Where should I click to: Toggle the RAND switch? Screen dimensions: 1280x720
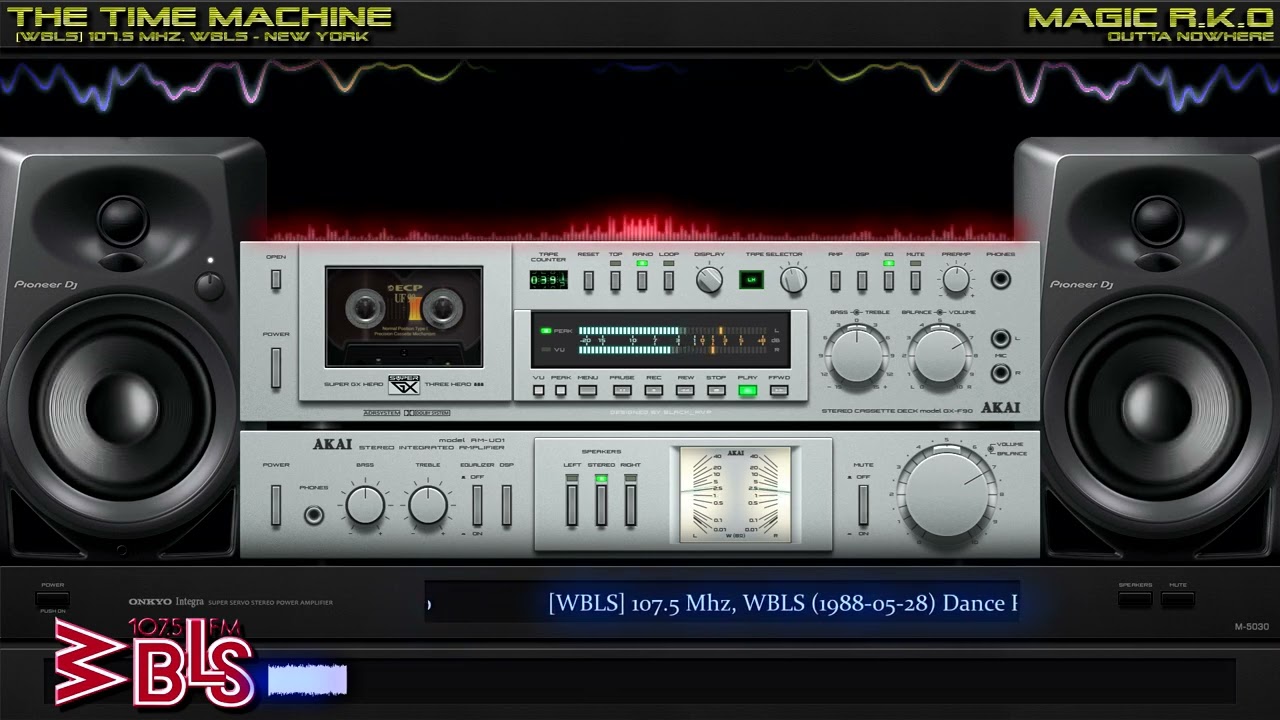tap(642, 280)
